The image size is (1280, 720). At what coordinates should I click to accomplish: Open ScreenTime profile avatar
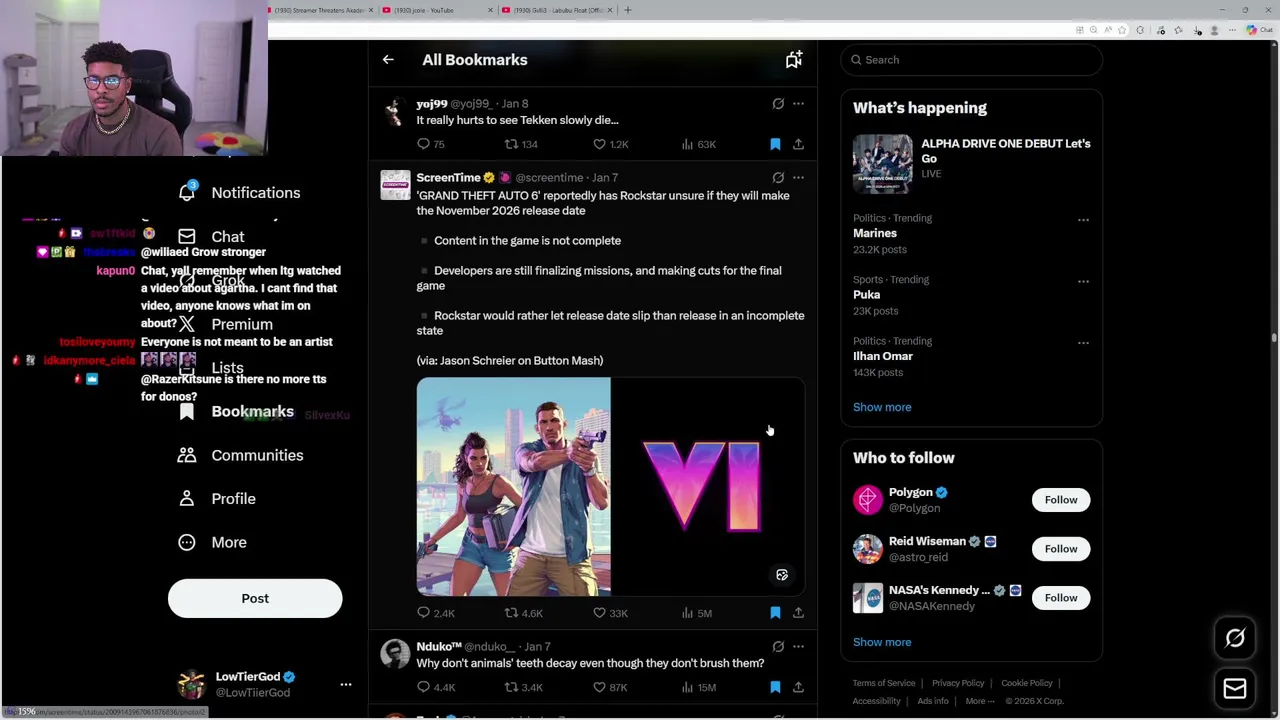[395, 185]
